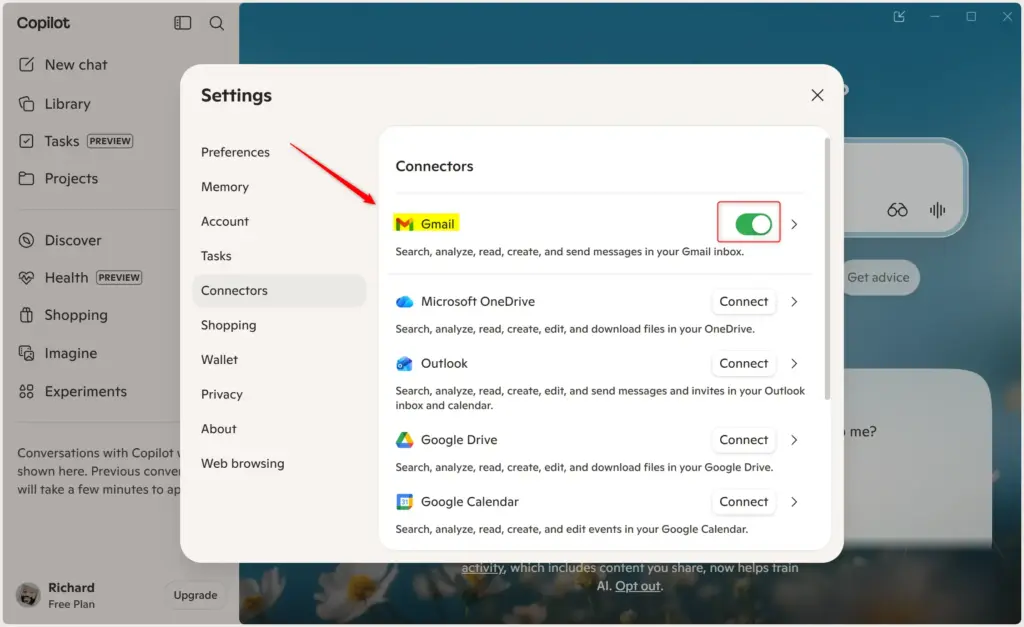
Task: Click the Google Calendar logo icon
Action: (404, 502)
